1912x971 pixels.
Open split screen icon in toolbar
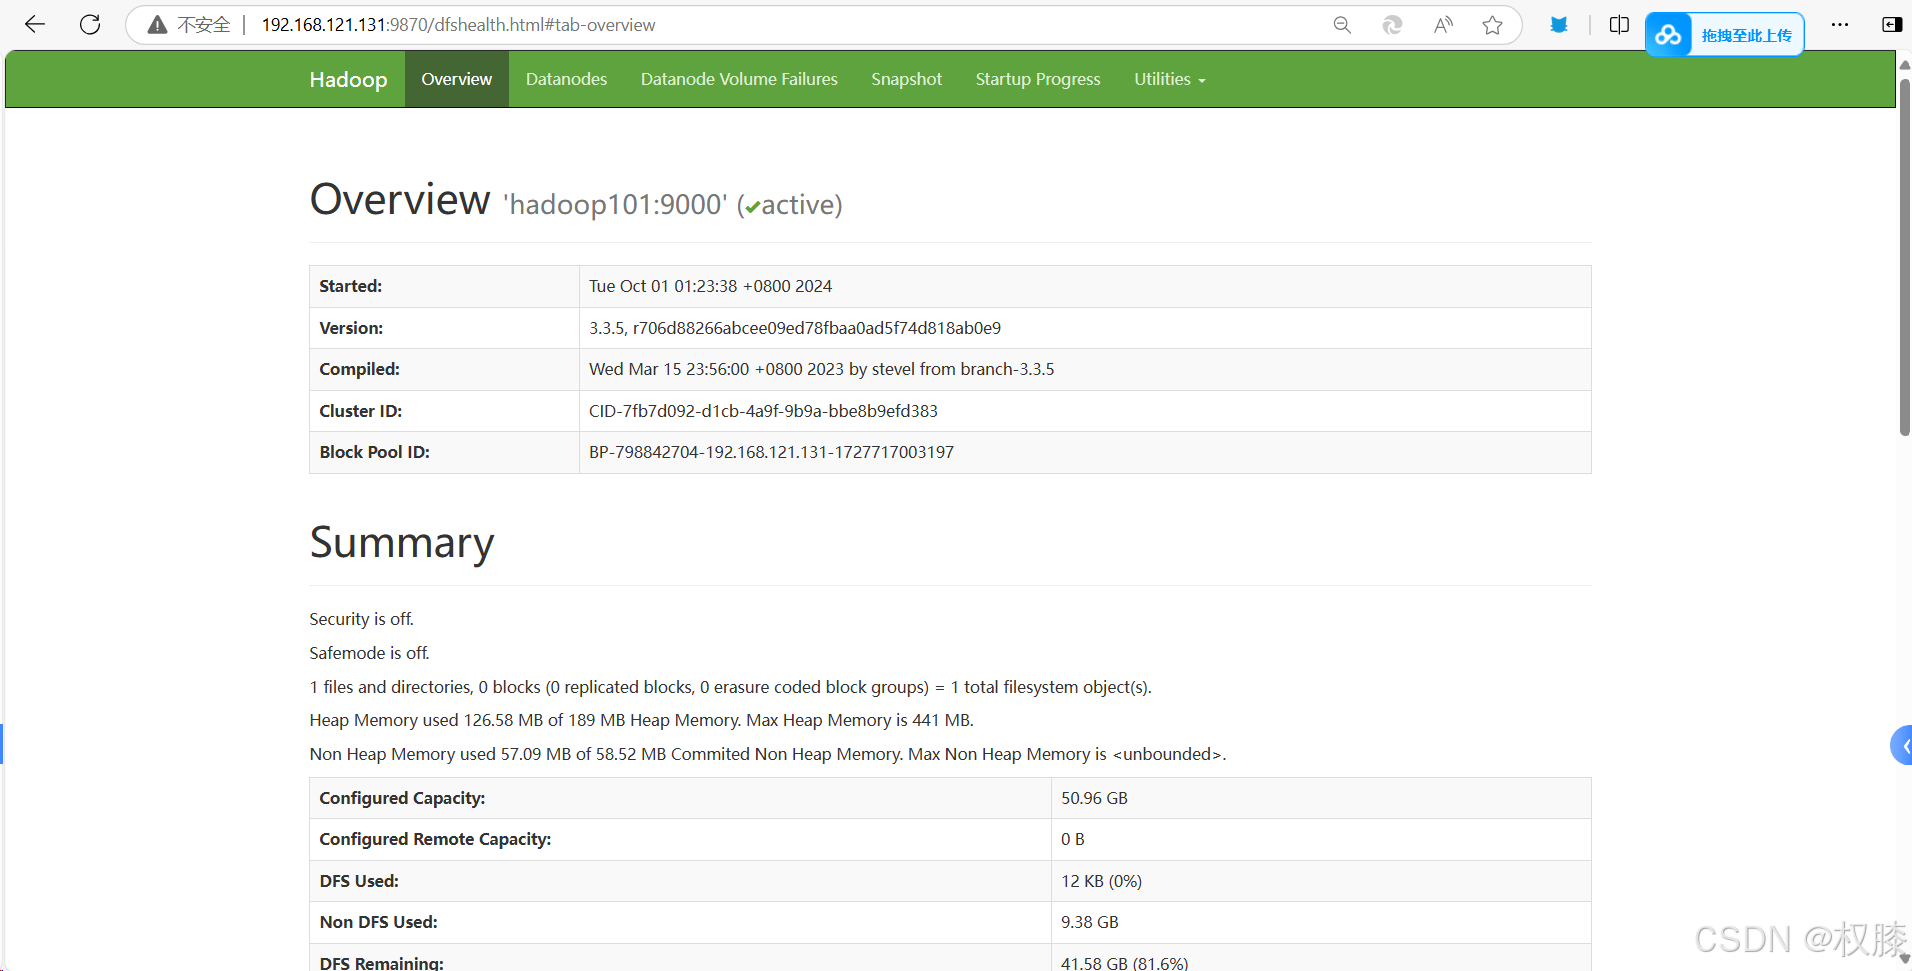(x=1620, y=25)
